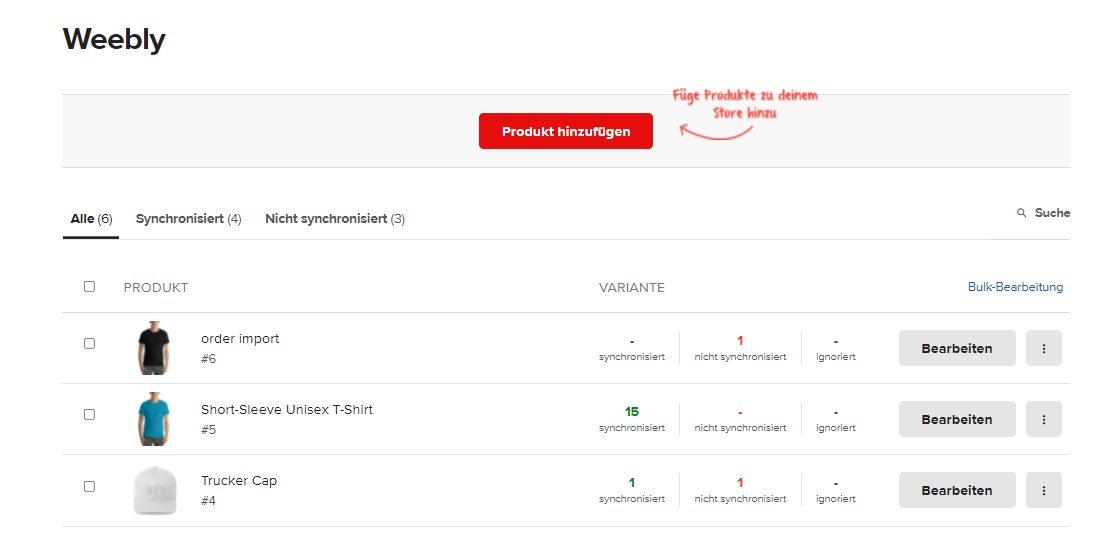The height and width of the screenshot is (533, 1107).
Task: Open the Nicht synchronisiert (3) tab
Action: pyautogui.click(x=335, y=219)
